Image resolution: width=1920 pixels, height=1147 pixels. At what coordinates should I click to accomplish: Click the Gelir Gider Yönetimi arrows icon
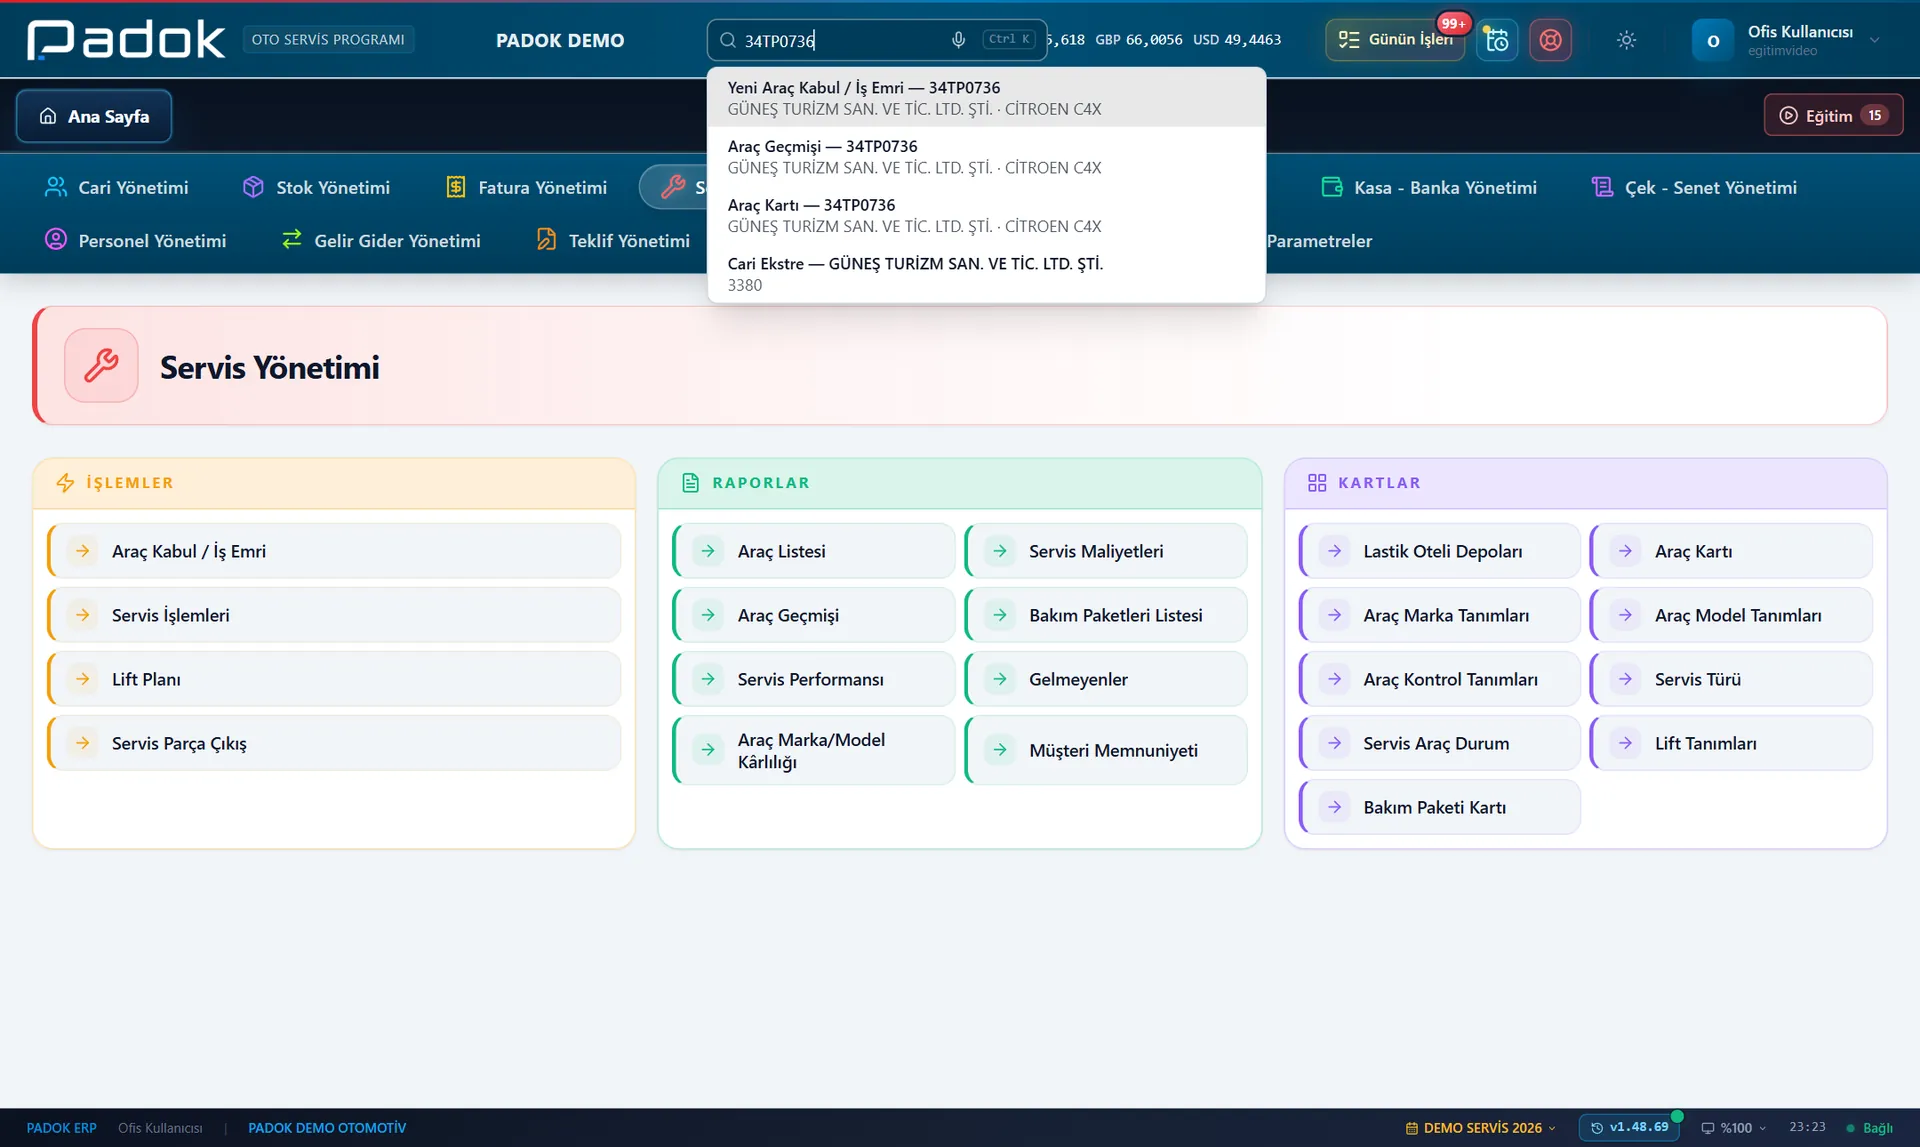[x=292, y=240]
